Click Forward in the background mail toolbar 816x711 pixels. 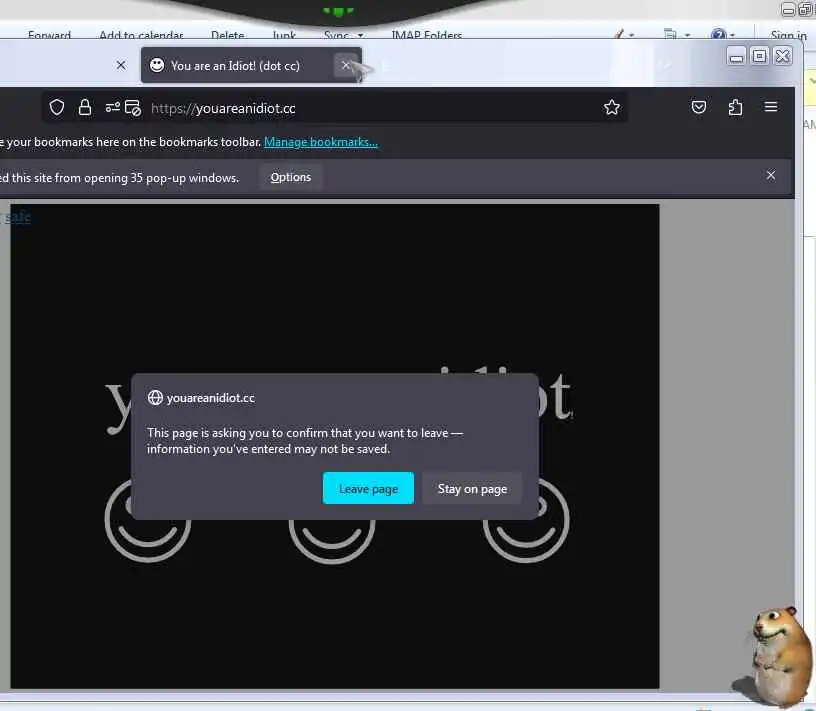(49, 35)
